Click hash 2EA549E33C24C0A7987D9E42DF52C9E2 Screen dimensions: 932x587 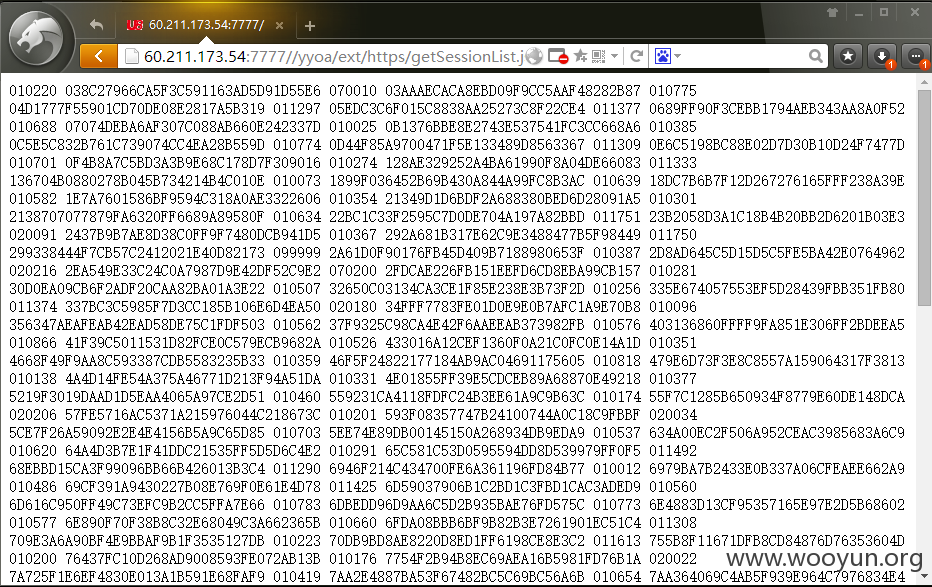[x=193, y=271]
